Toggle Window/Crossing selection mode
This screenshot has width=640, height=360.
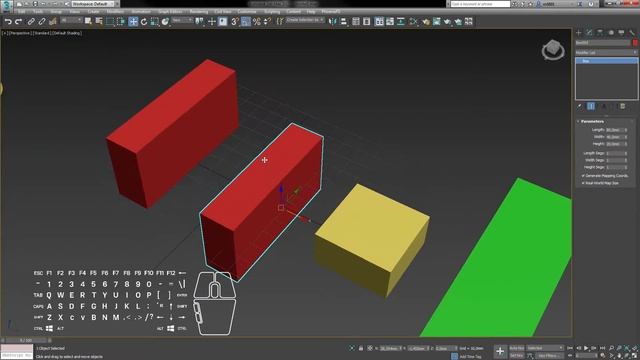(121, 22)
